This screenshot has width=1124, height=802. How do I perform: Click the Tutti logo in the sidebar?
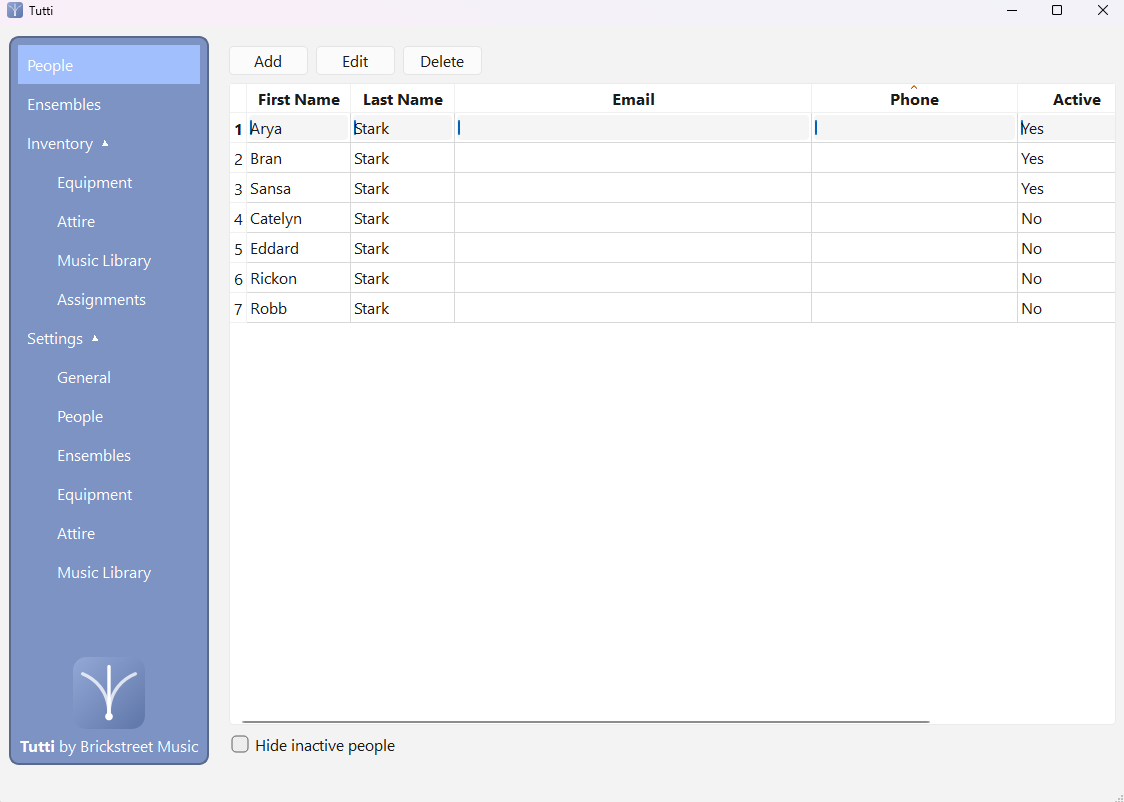coord(109,692)
